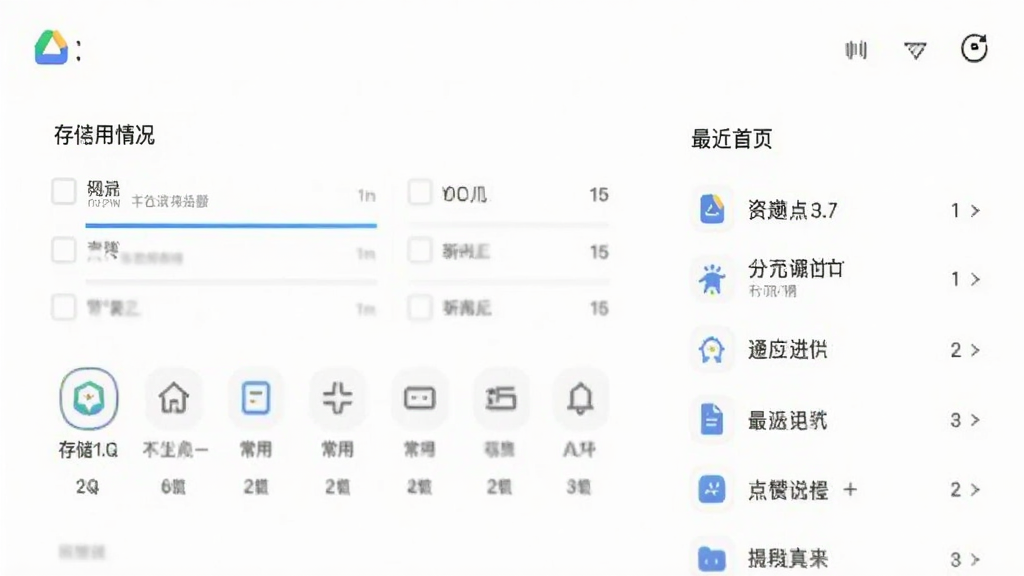
Task: Click the blue Drive file icon beside 3.7 entry
Action: click(712, 210)
